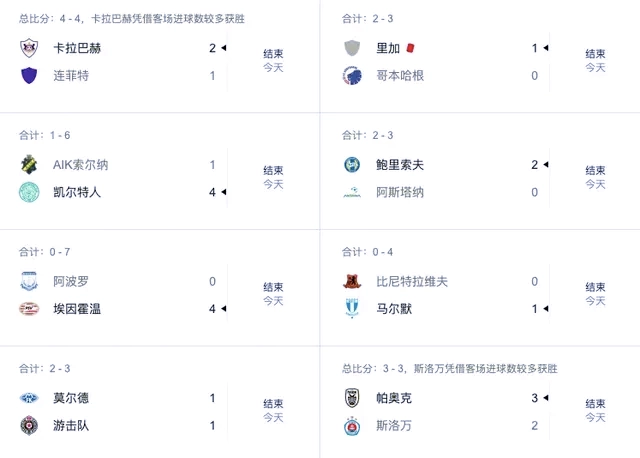Open the 鲍里索夫 team name link

pos(400,165)
